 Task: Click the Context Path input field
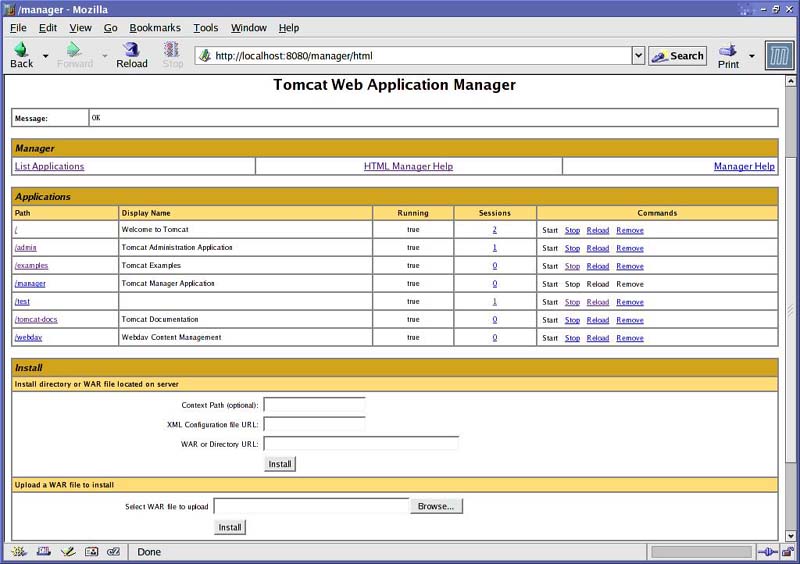pos(314,405)
